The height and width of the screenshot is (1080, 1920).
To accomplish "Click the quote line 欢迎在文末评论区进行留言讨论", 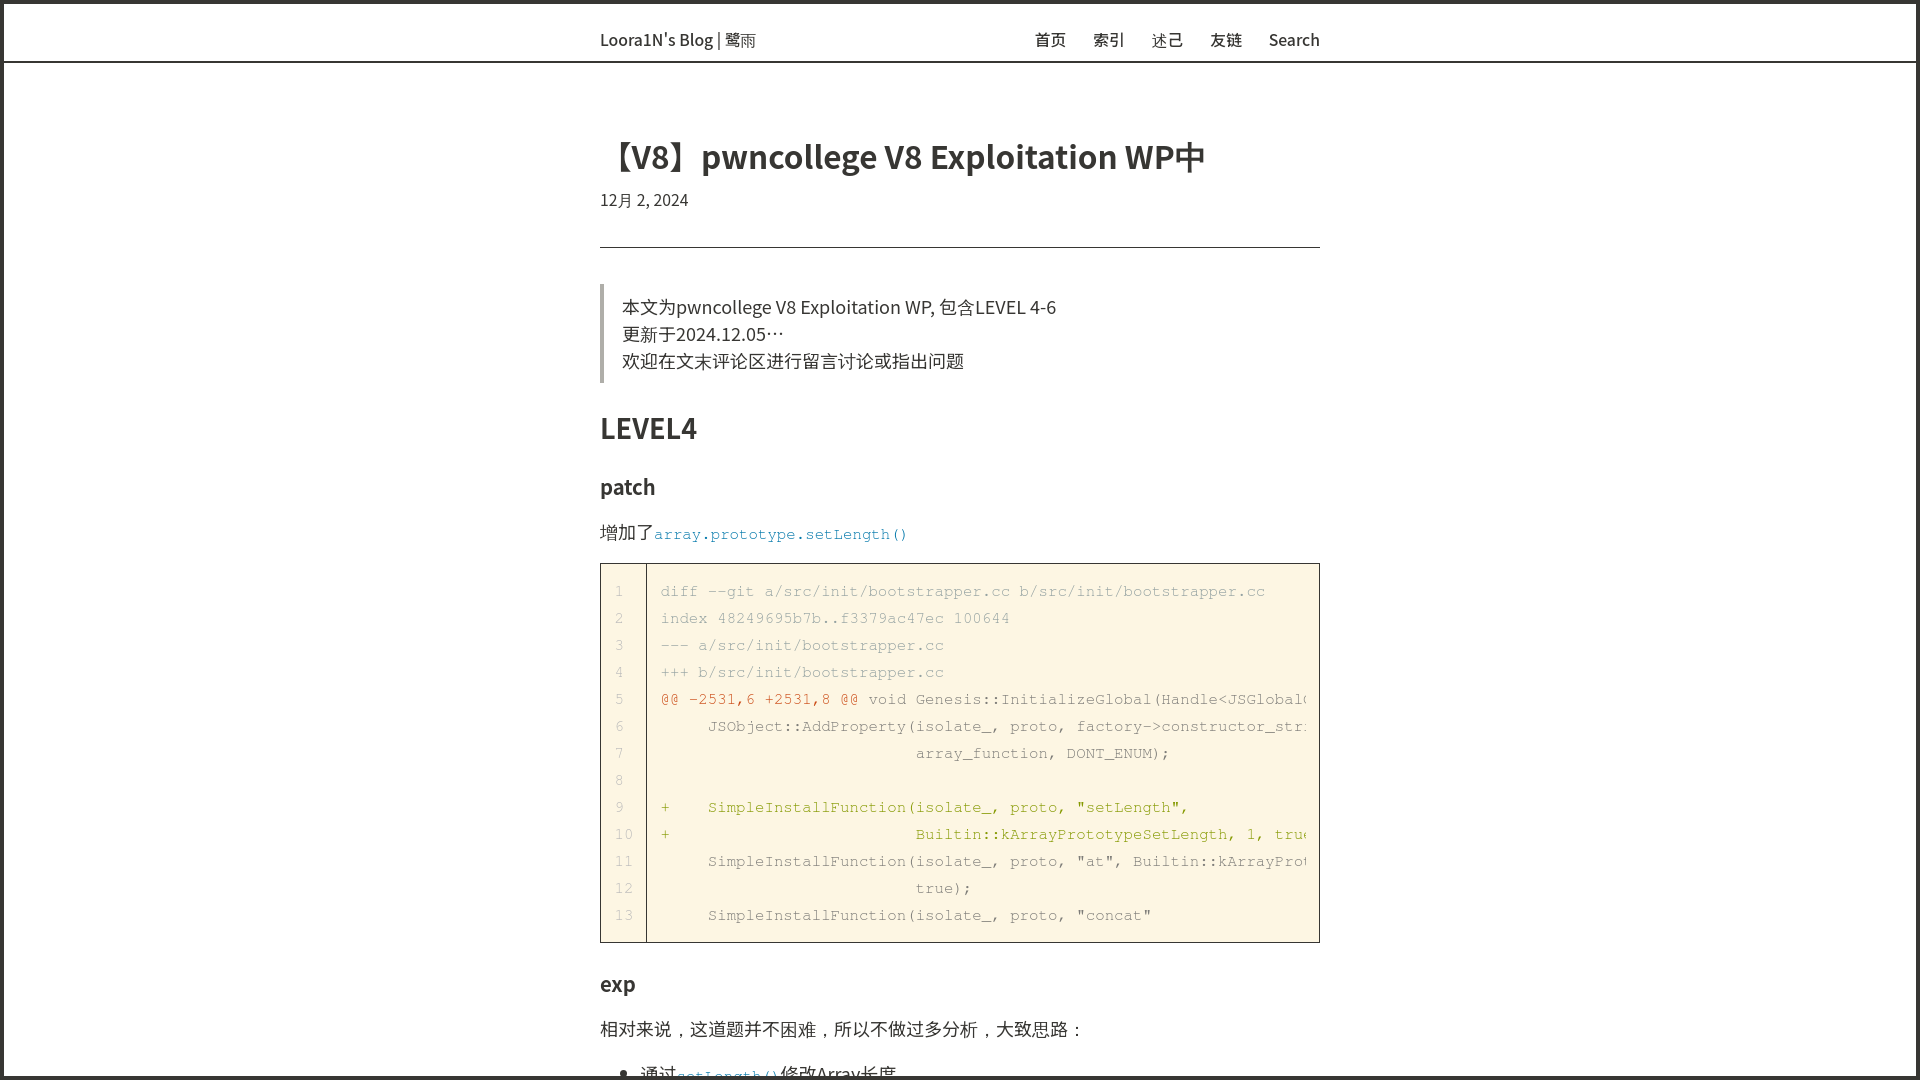I will pos(793,361).
